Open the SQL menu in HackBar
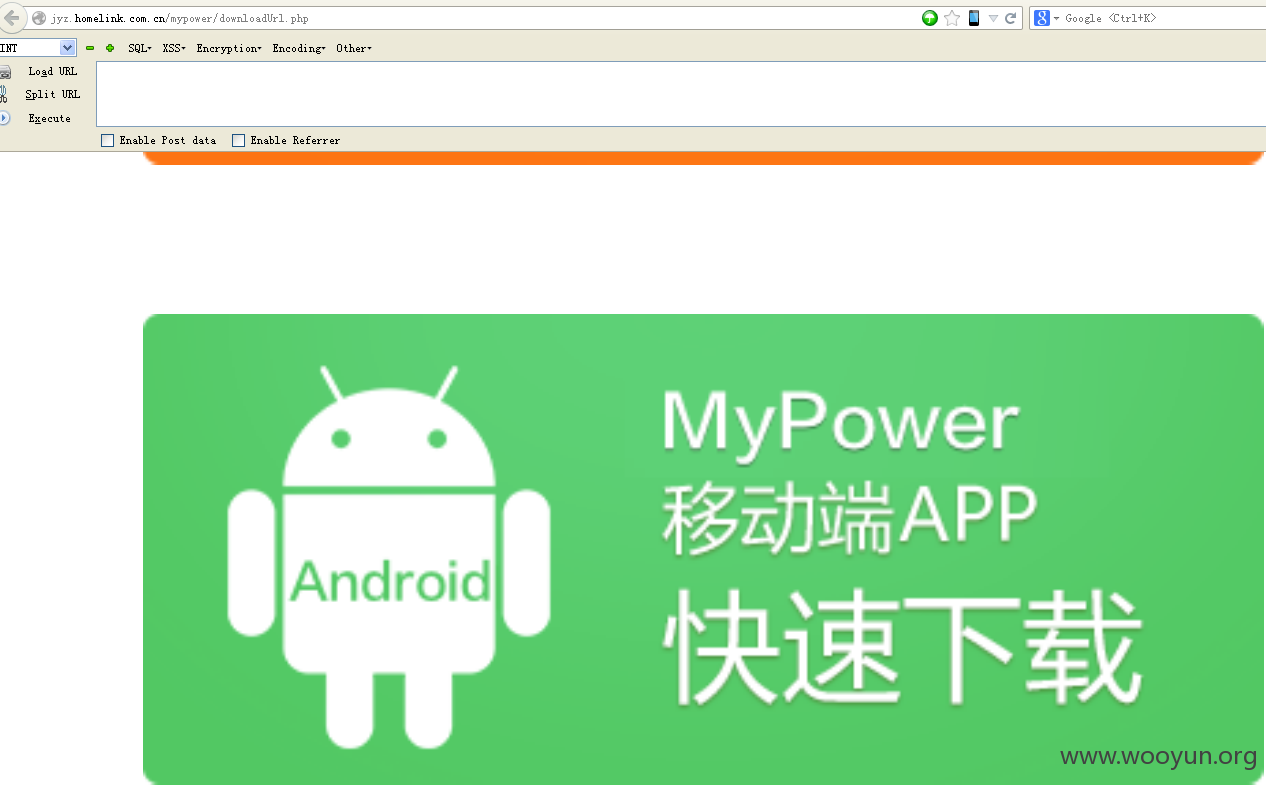Image resolution: width=1266 pixels, height=785 pixels. [x=140, y=48]
